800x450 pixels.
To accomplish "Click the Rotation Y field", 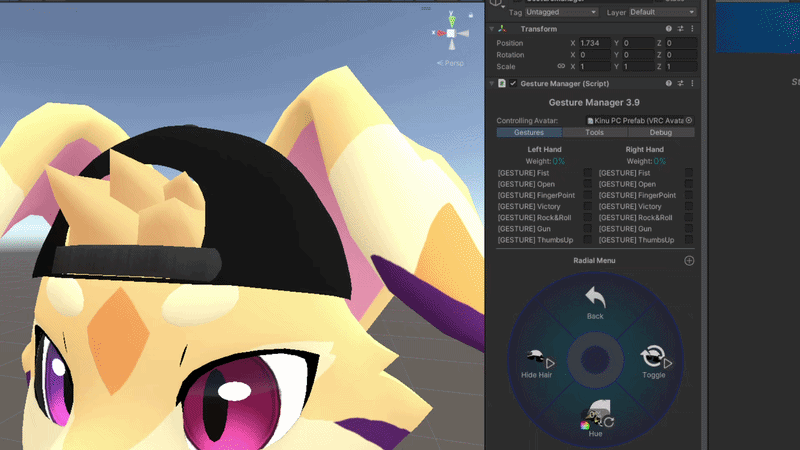I will (638, 55).
